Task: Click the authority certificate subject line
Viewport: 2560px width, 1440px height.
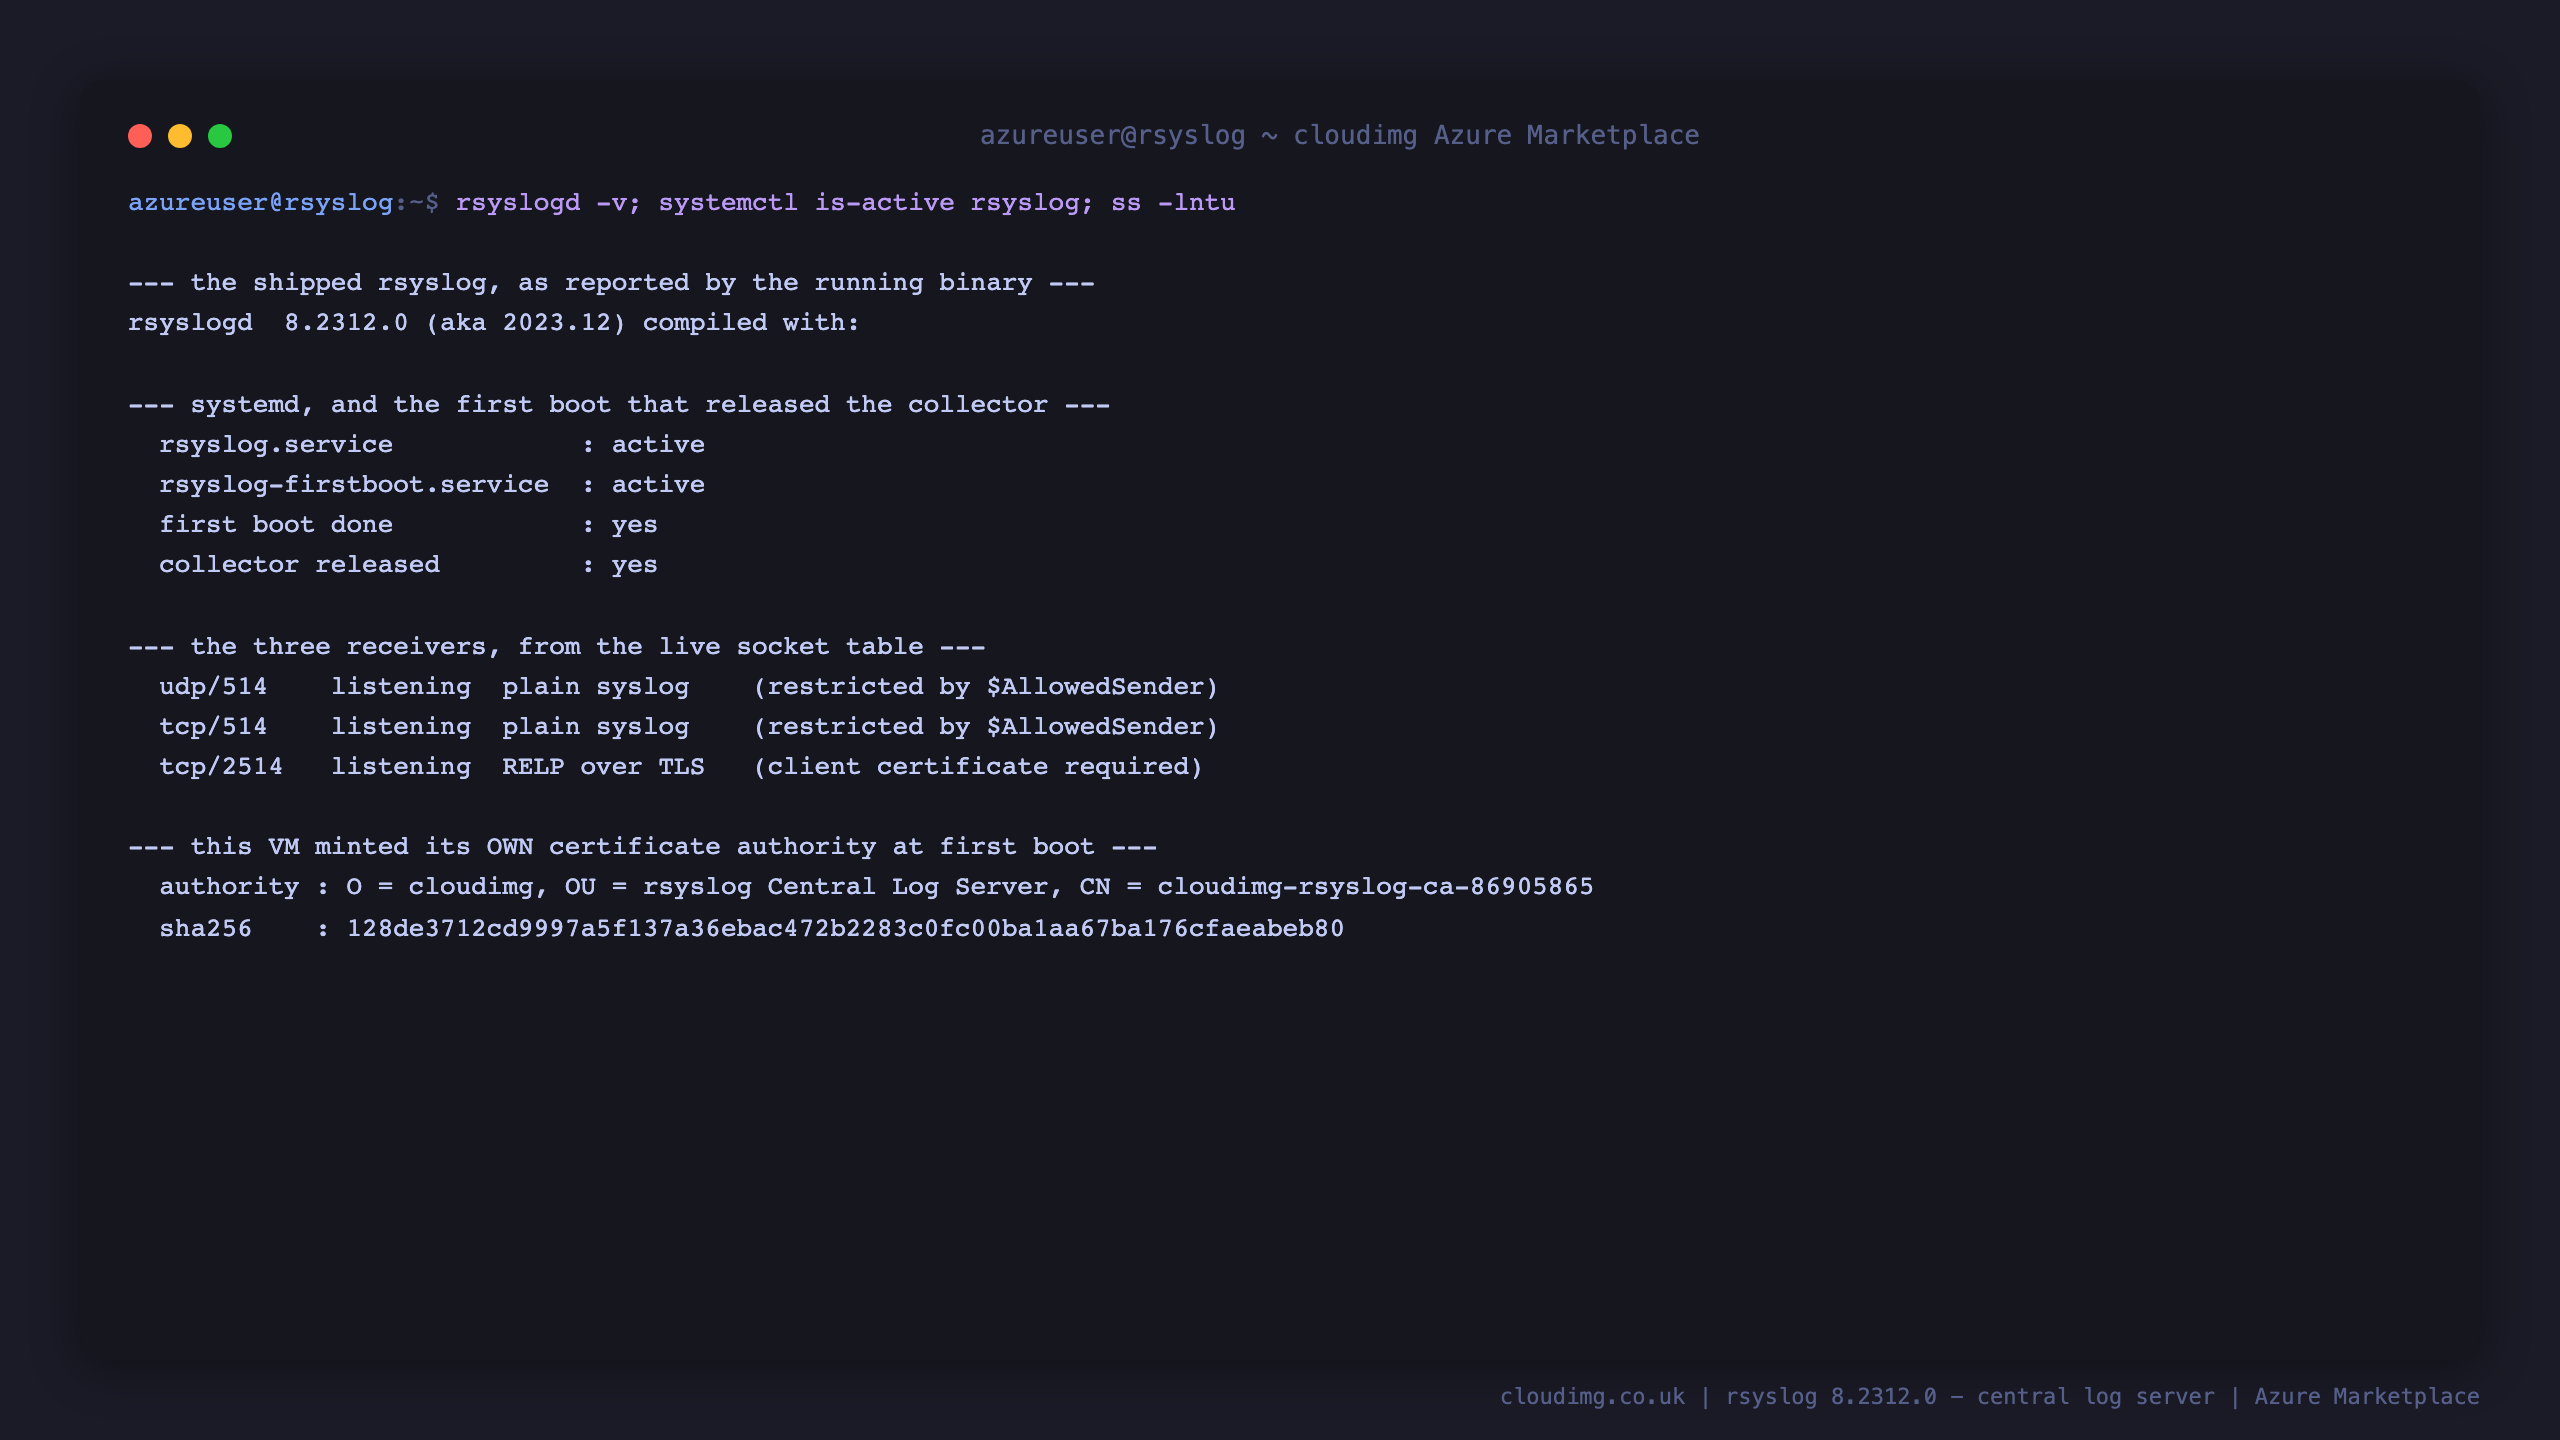Action: click(876, 887)
